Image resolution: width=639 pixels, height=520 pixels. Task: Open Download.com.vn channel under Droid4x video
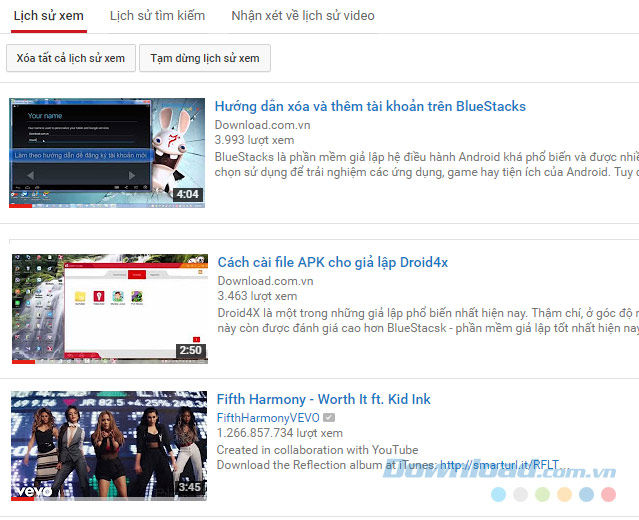(x=265, y=281)
